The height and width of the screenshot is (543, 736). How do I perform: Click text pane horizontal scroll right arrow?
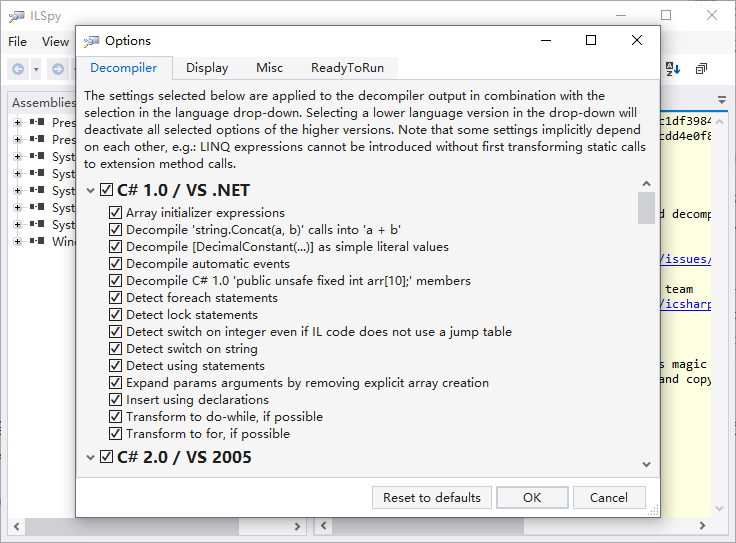coord(702,526)
